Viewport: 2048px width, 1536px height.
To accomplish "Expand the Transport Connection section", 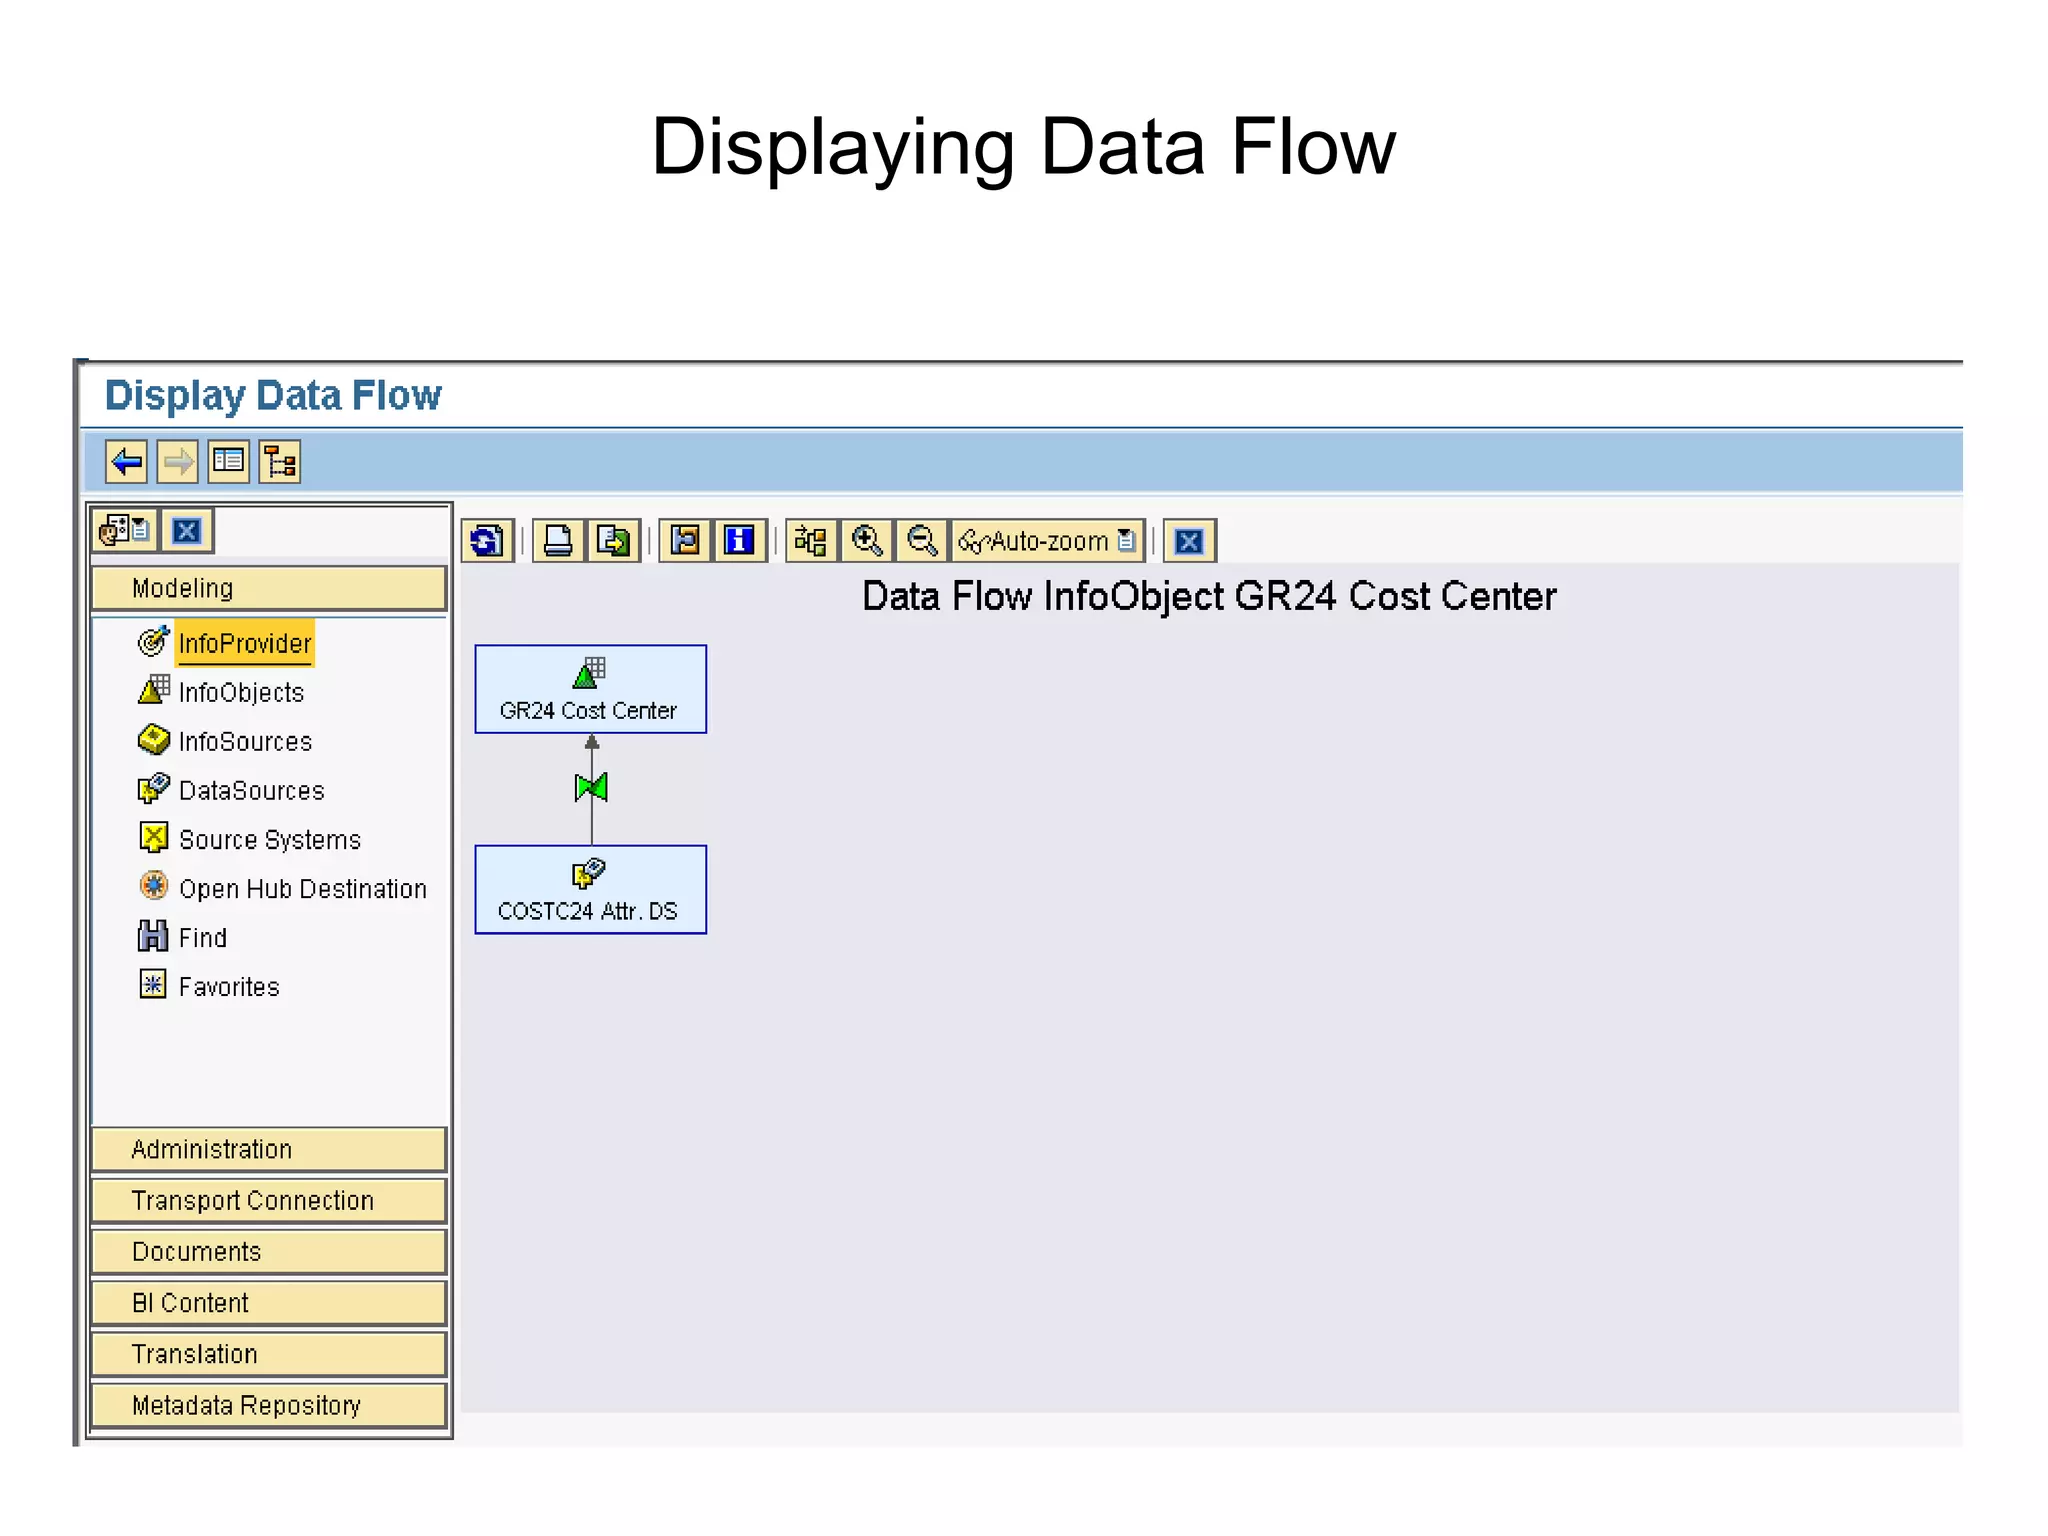I will coord(268,1200).
